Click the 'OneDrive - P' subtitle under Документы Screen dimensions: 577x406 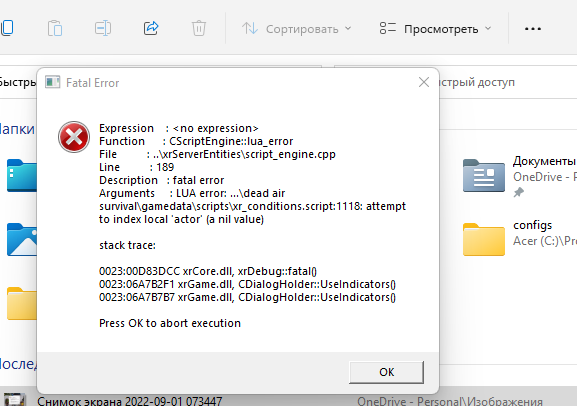545,177
